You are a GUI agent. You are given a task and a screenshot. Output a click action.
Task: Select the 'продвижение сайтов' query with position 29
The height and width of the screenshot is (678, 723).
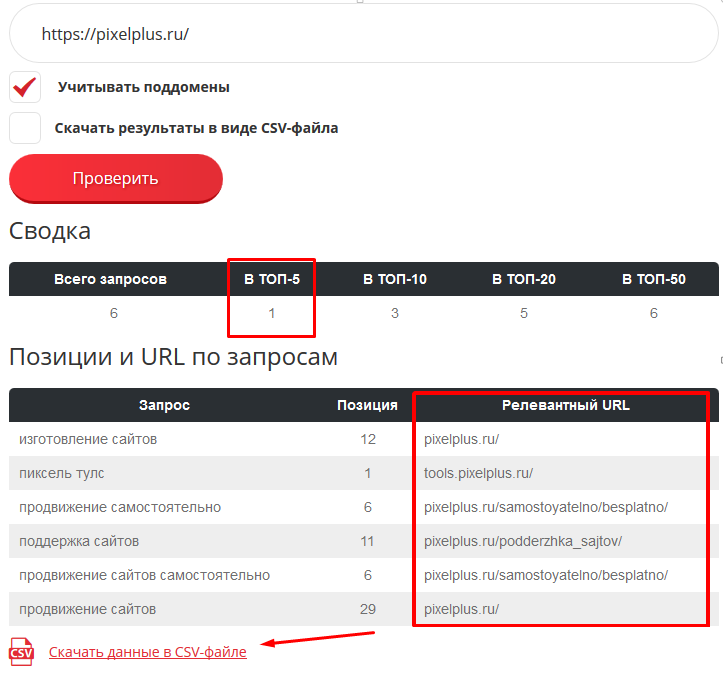click(87, 609)
